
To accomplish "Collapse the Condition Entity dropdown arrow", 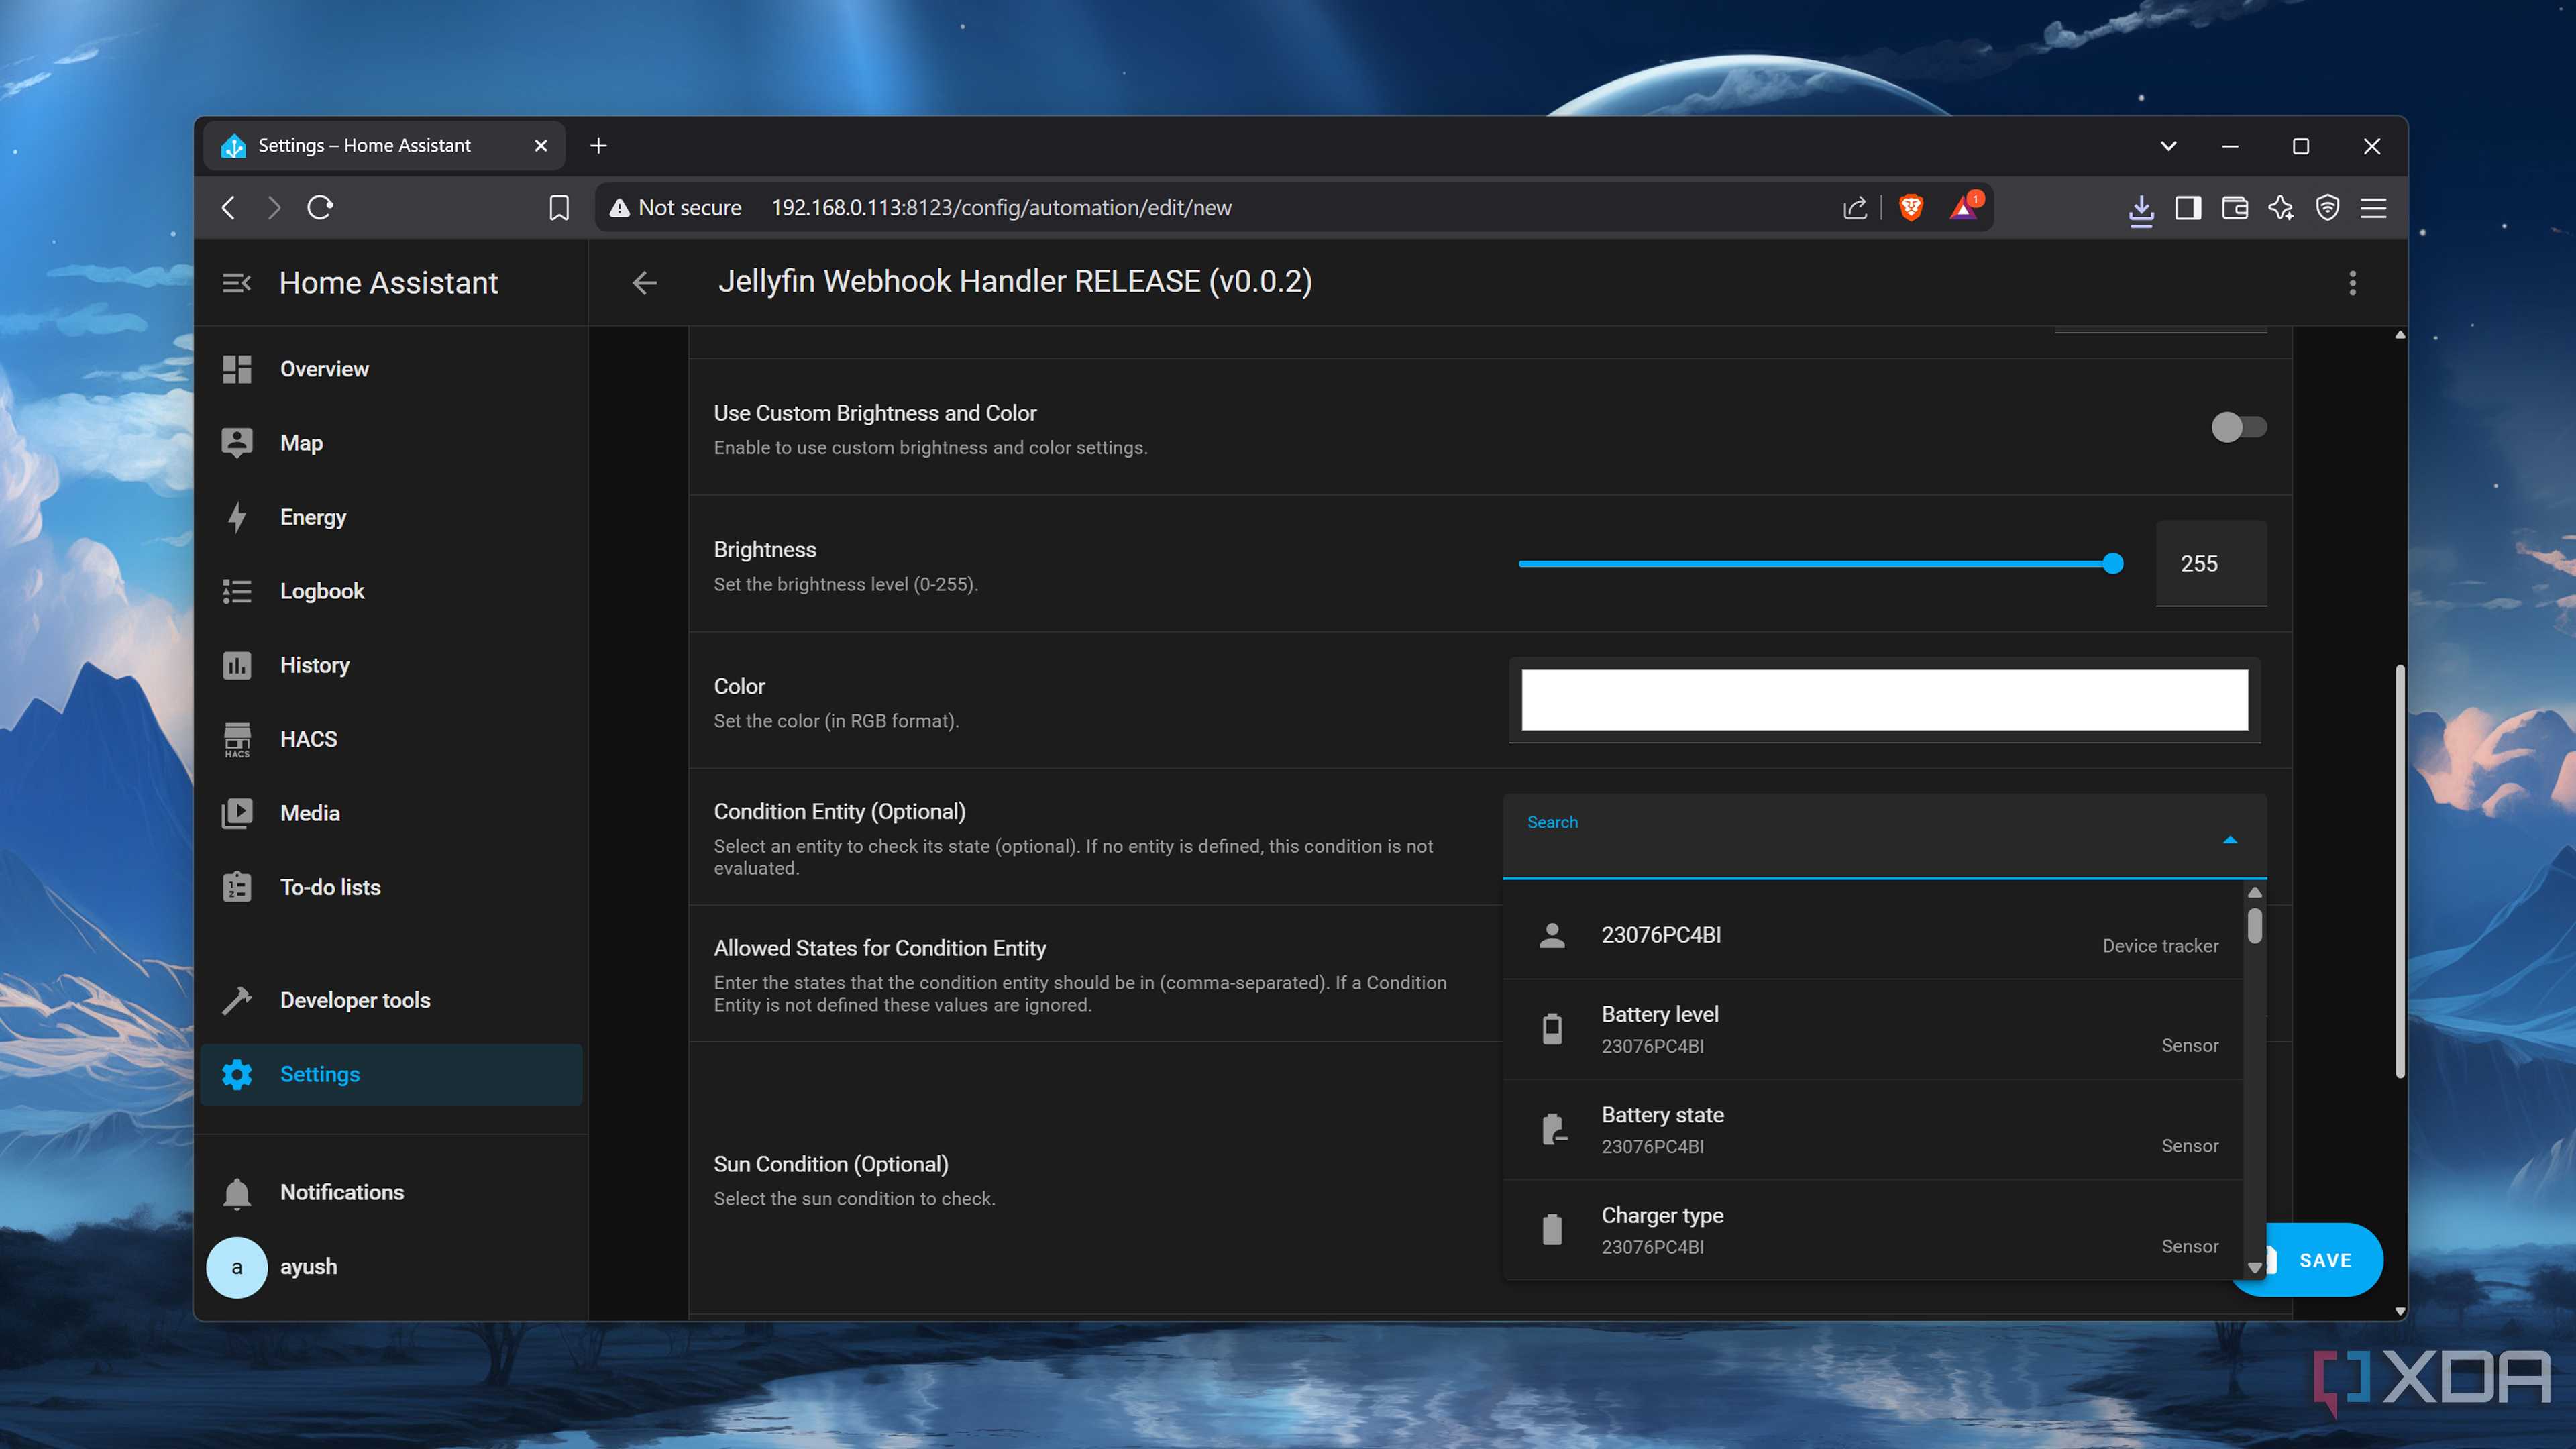I will [x=2230, y=840].
